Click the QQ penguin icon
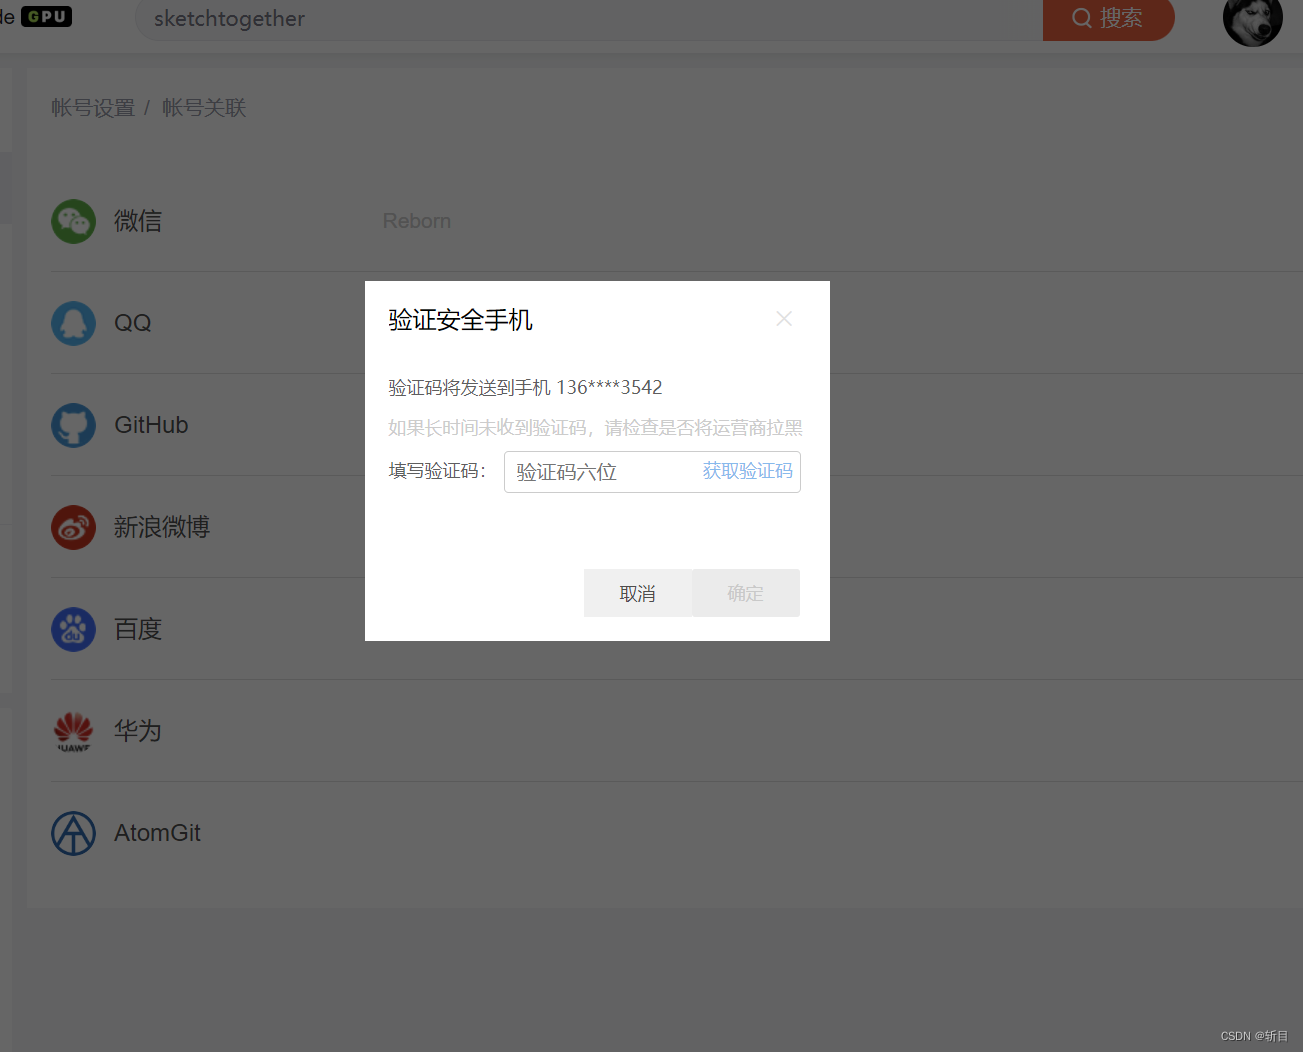 73,323
